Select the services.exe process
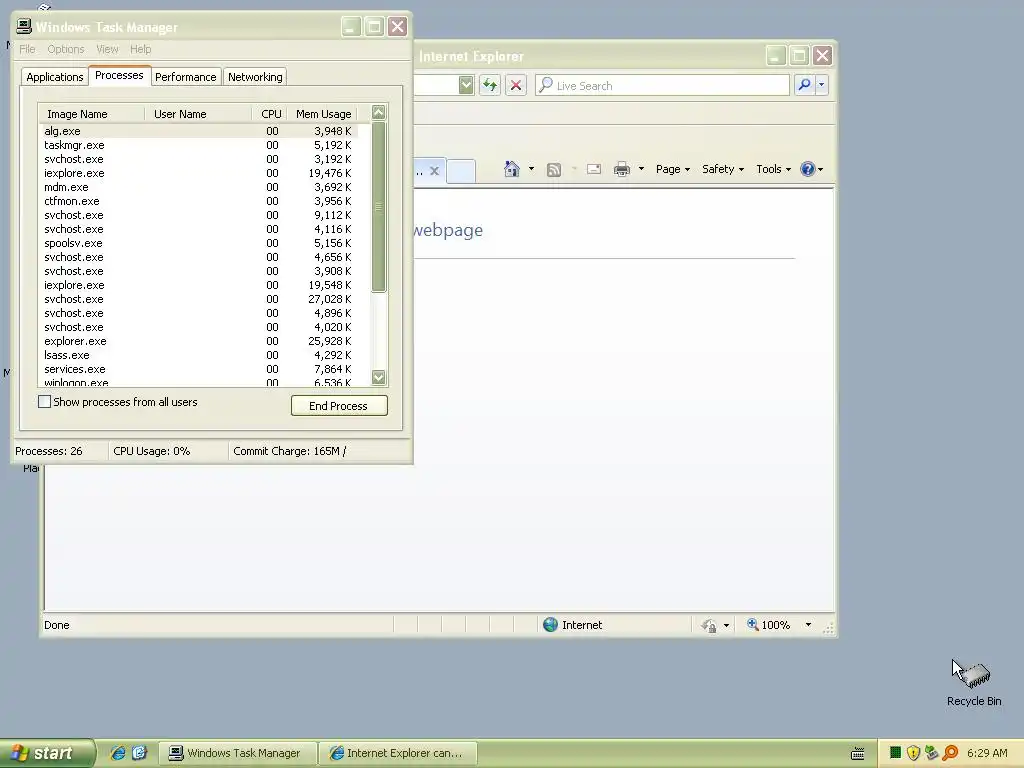The image size is (1024, 768). (x=198, y=369)
